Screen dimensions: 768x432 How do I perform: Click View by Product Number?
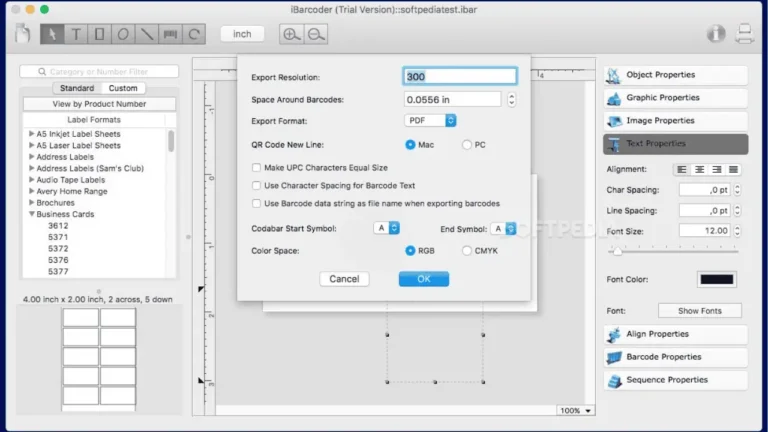99,104
